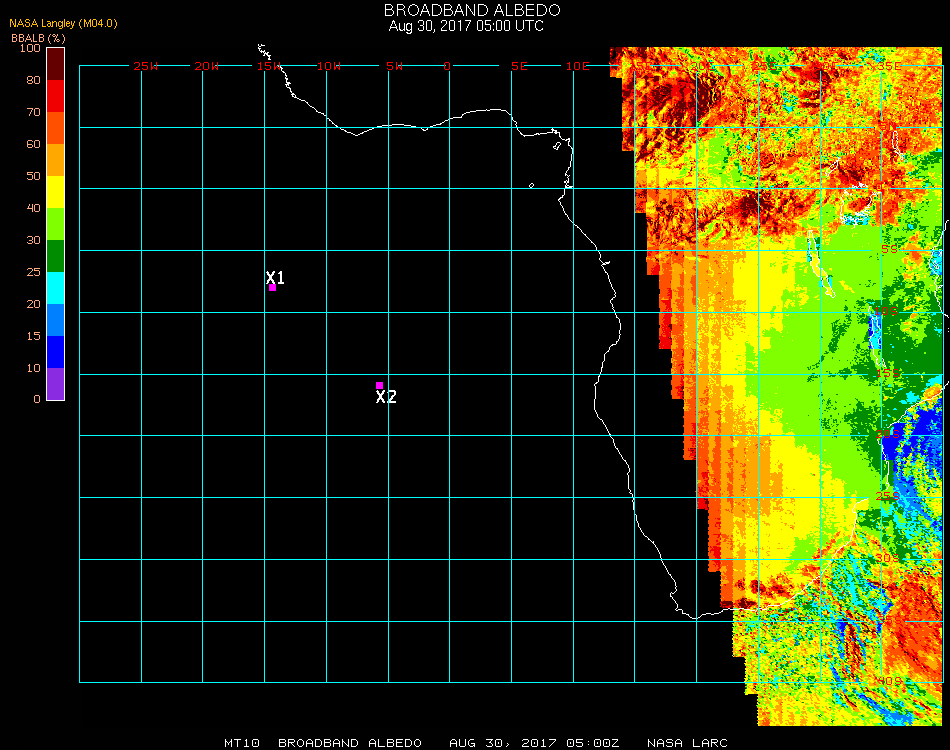Click the BBALB (%) colorbar unit label
The image size is (950, 750).
click(38, 37)
